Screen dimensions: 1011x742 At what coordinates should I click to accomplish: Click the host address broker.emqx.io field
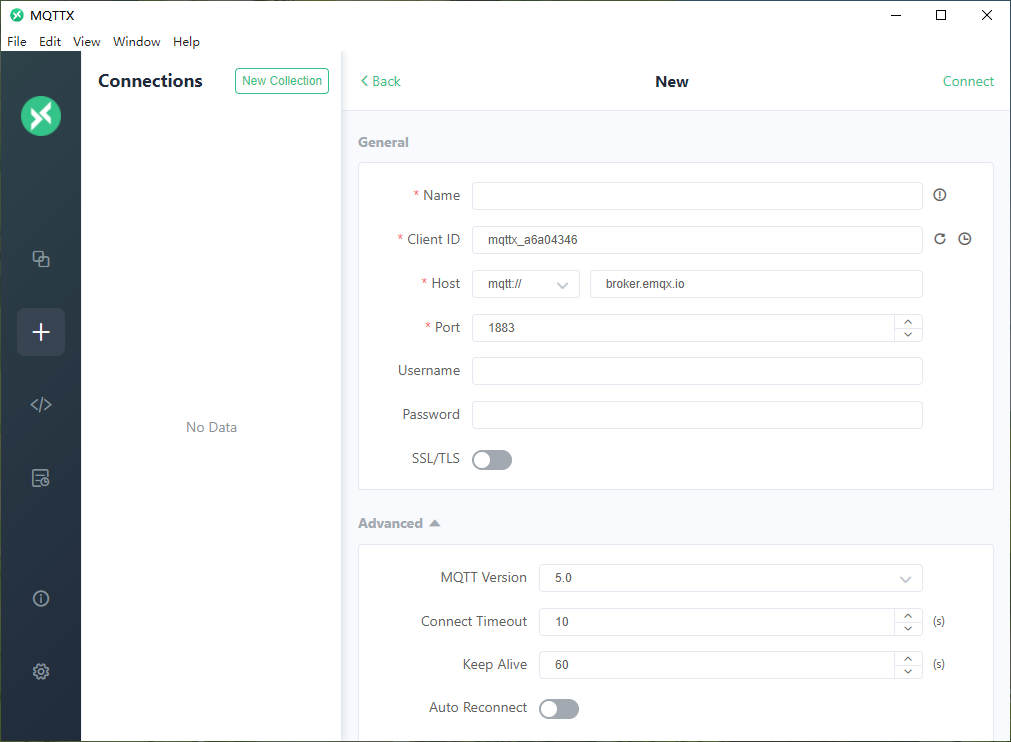click(756, 284)
